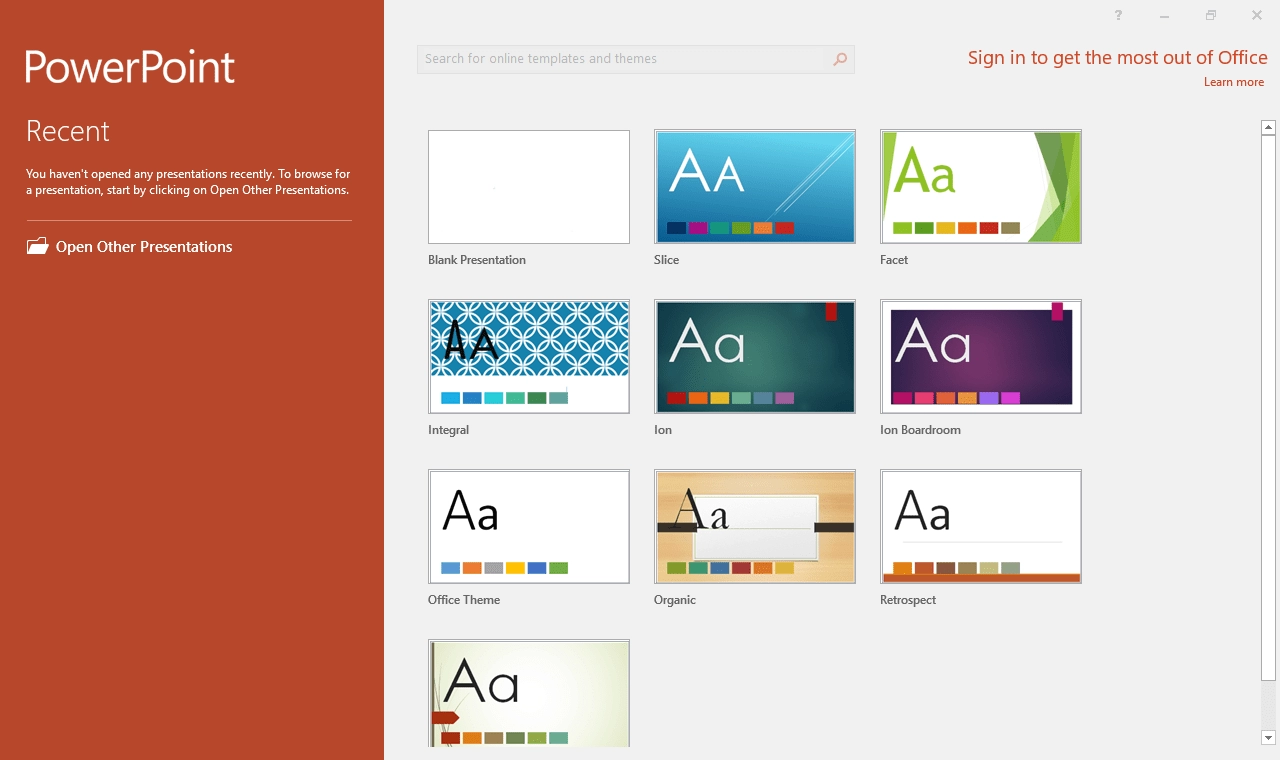Restore down the PowerPoint window
Screen dimensions: 1280x760
(x=1211, y=15)
